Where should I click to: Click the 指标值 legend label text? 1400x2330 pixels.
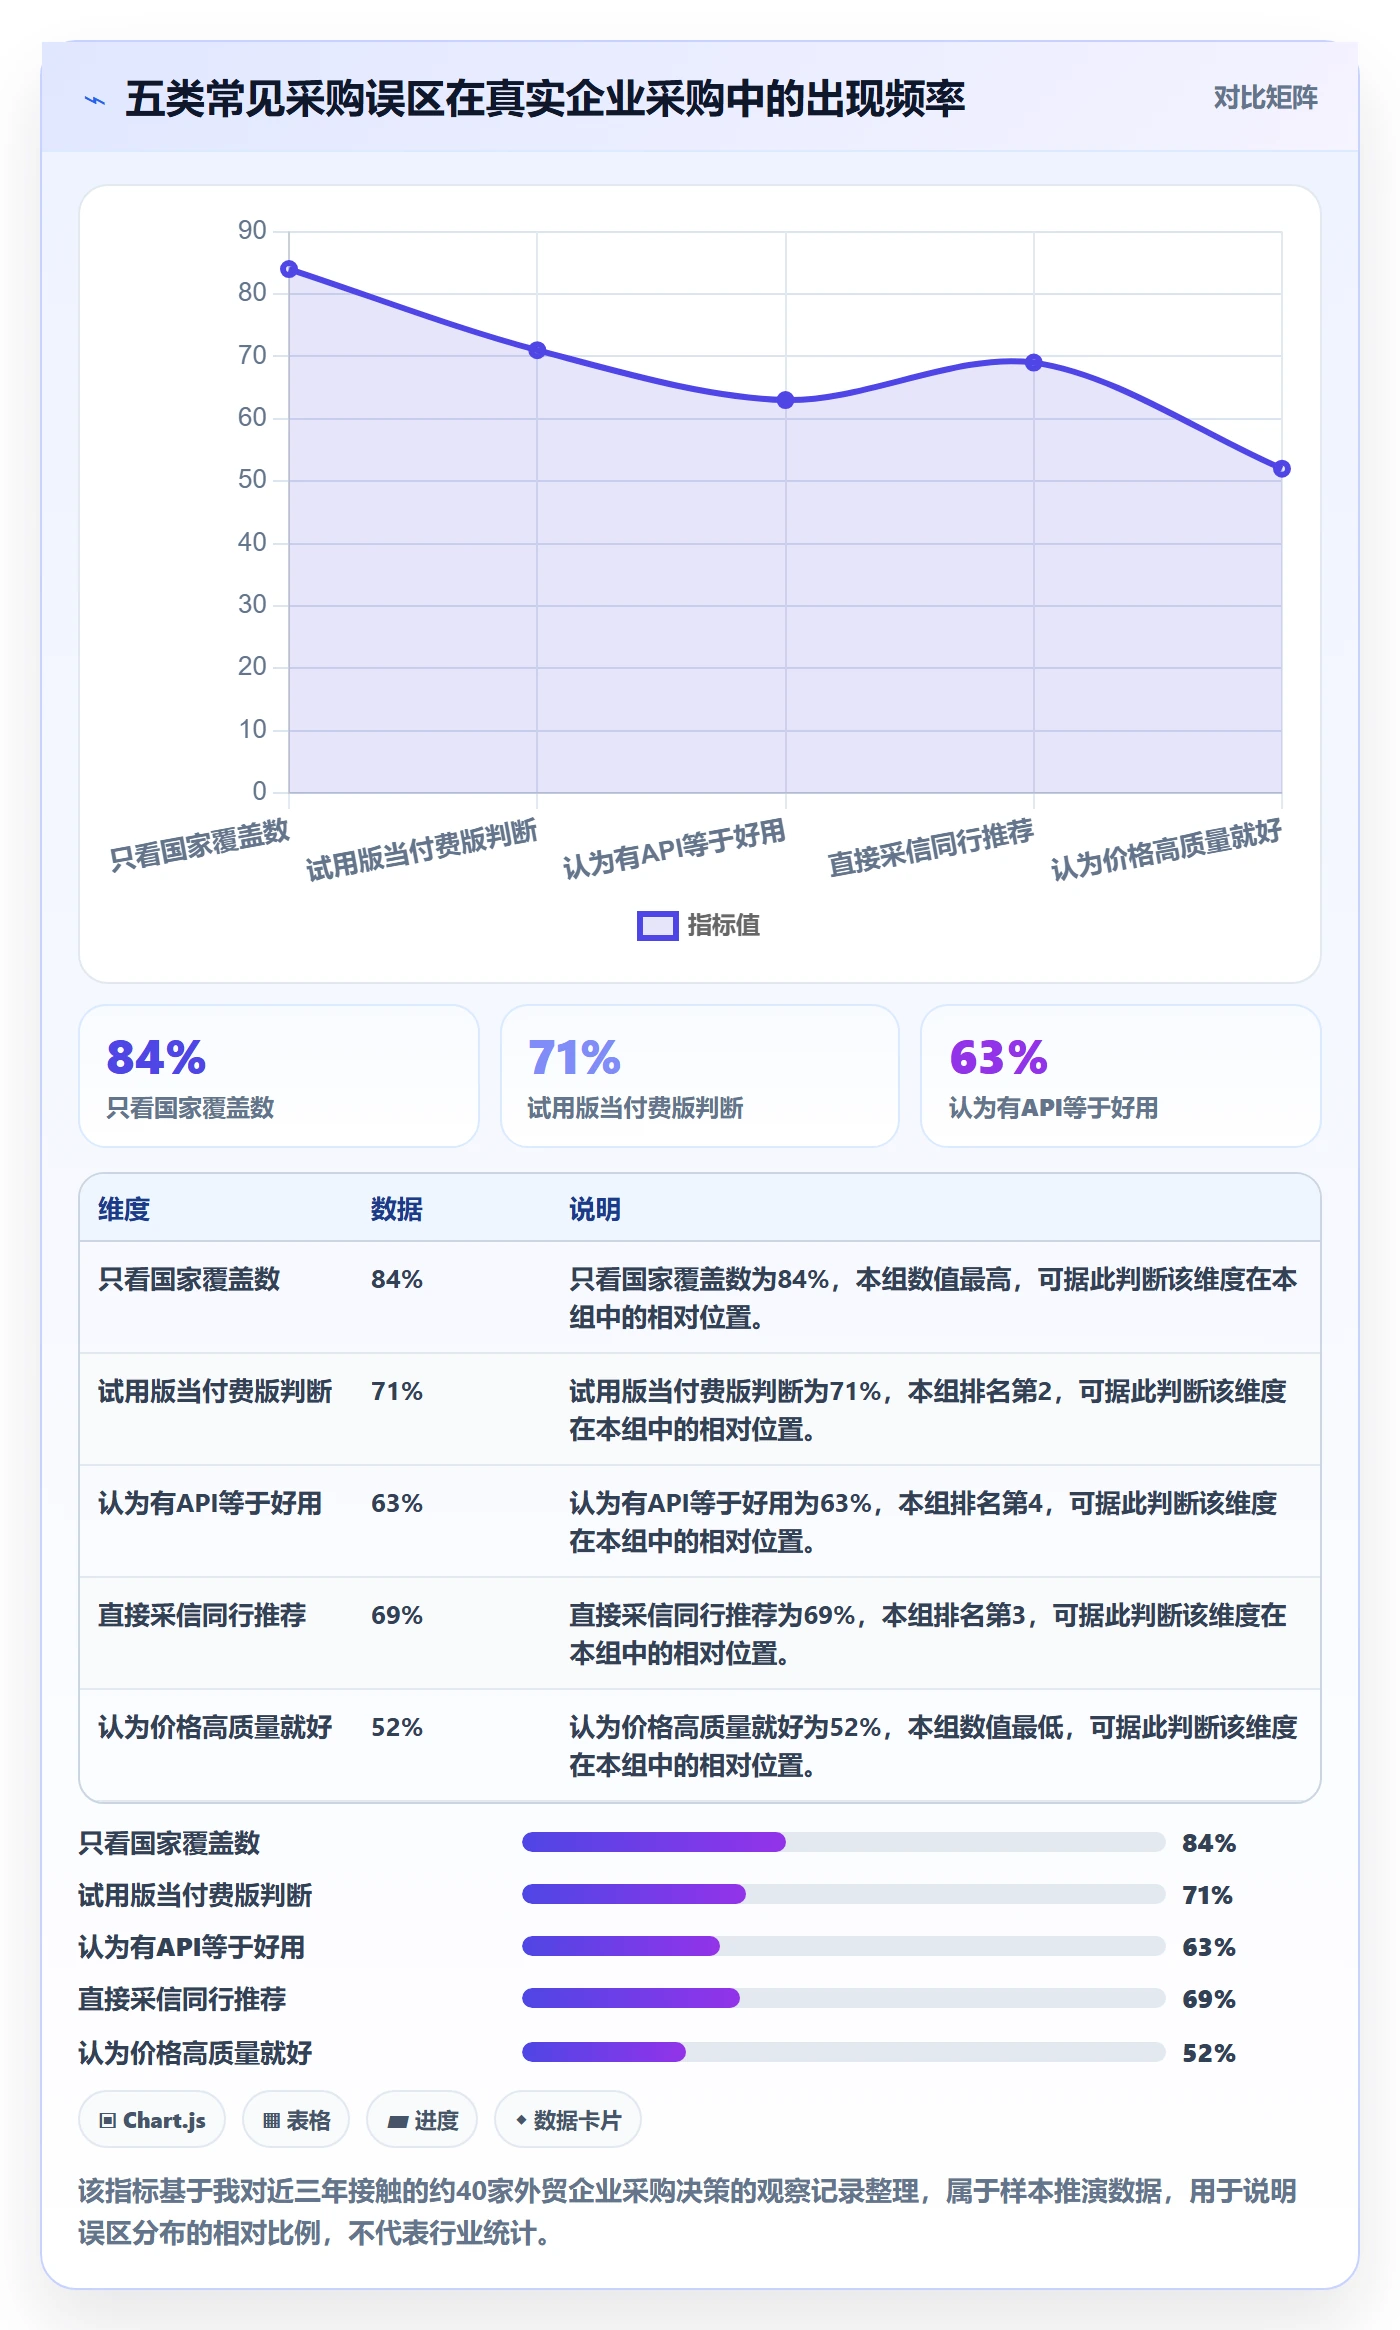[724, 925]
